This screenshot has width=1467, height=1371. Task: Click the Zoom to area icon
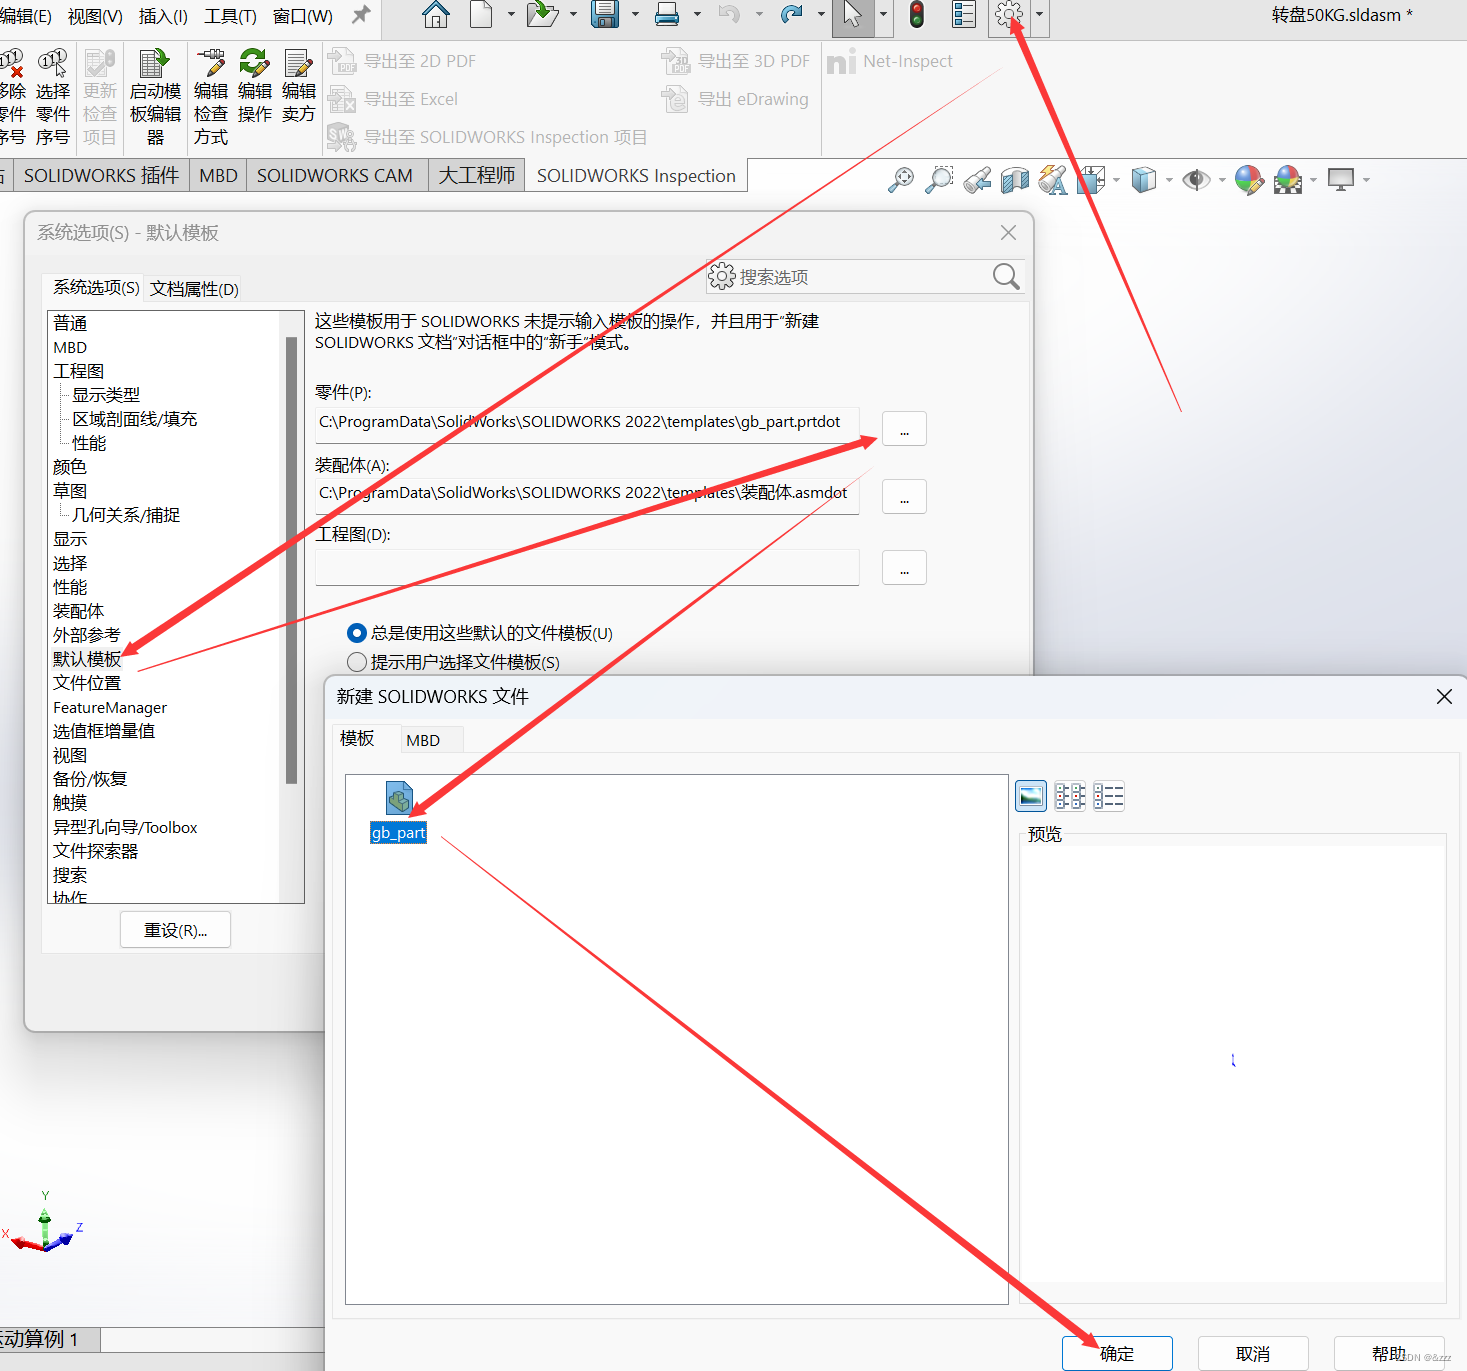(x=939, y=180)
